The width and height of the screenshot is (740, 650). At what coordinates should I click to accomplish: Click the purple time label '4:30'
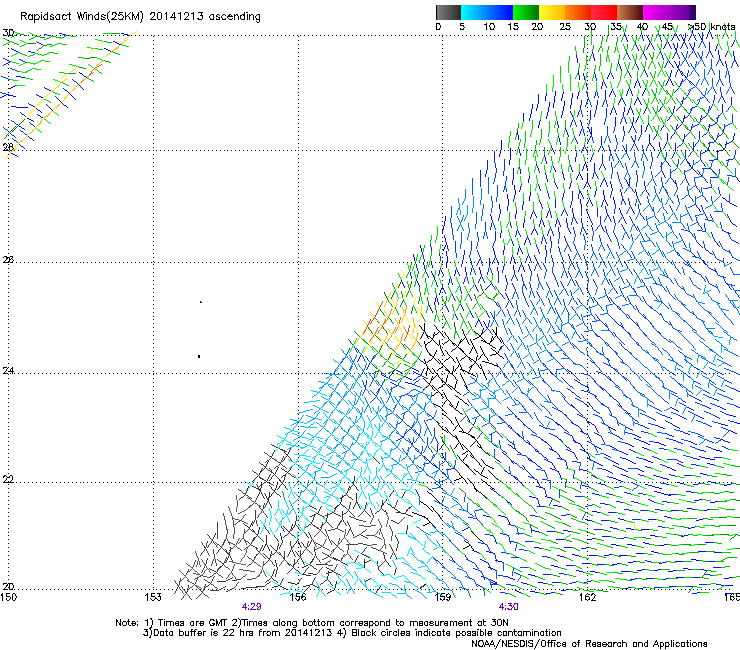pos(508,607)
